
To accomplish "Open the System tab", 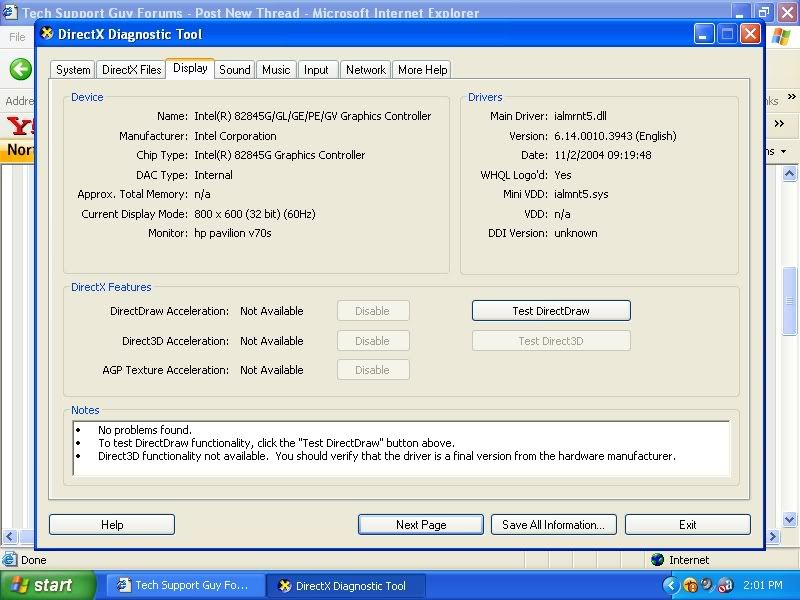I will pyautogui.click(x=73, y=70).
